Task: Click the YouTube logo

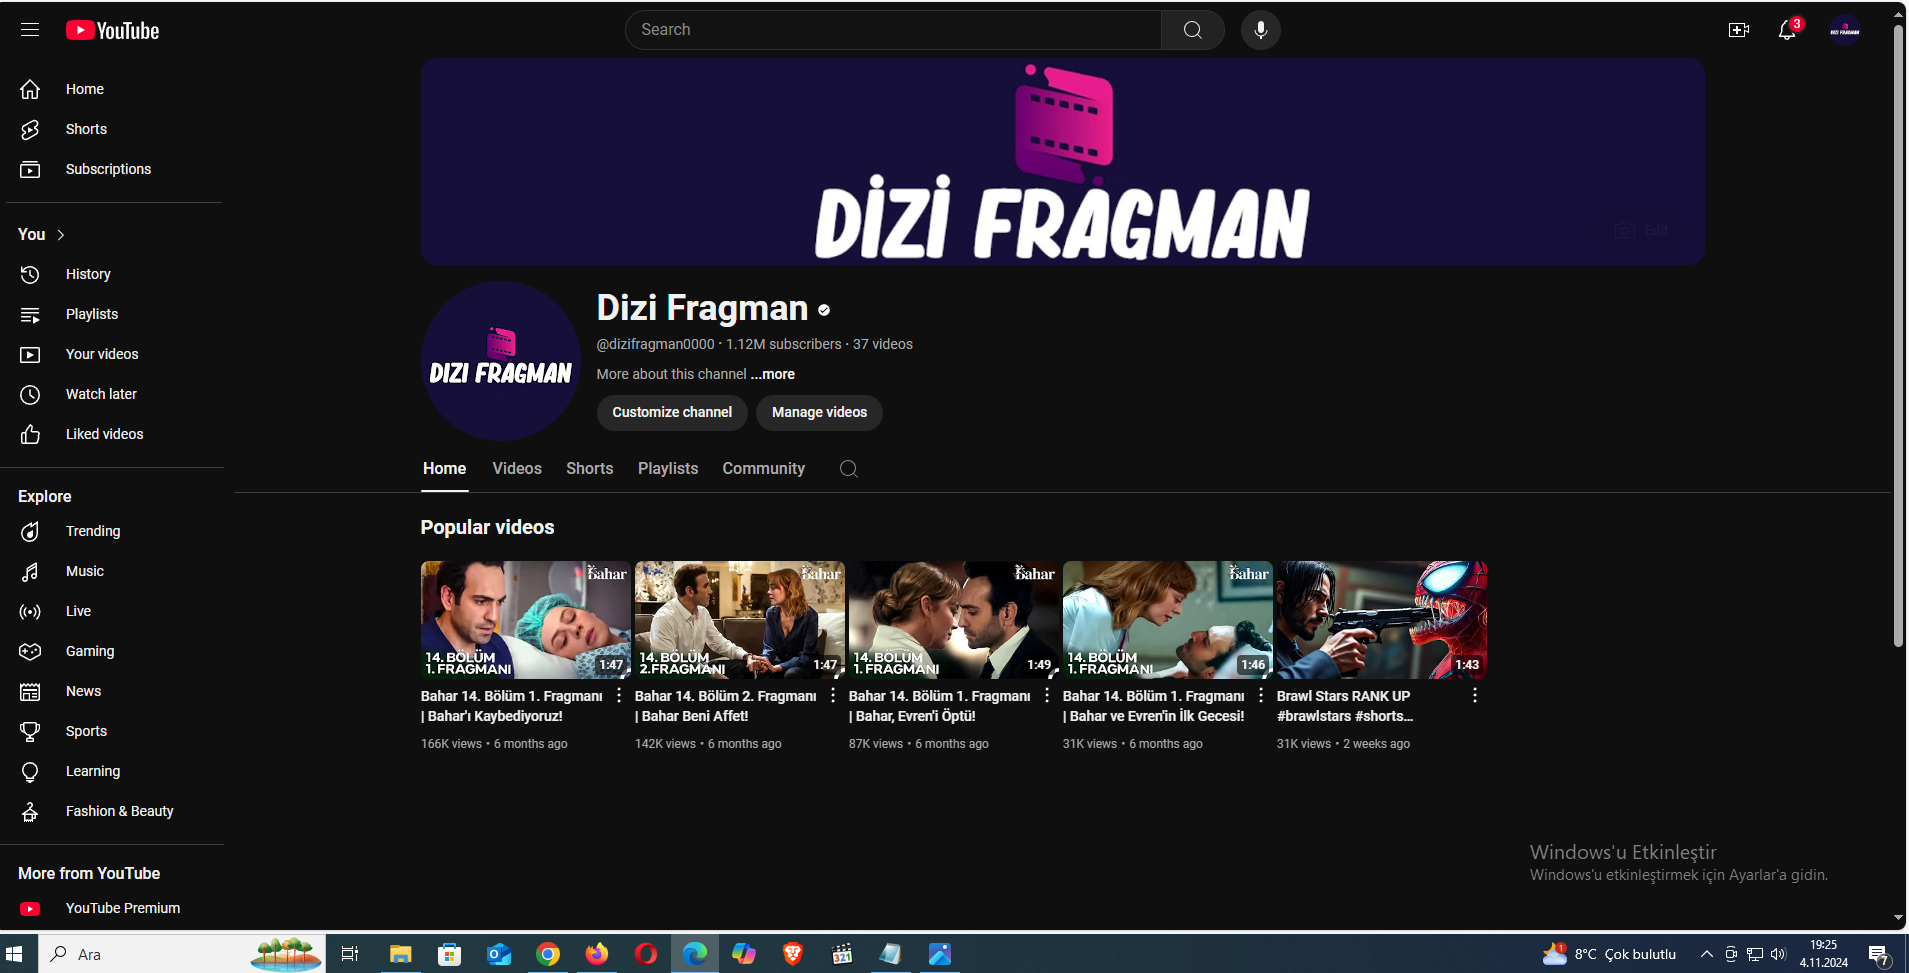Action: (x=113, y=31)
